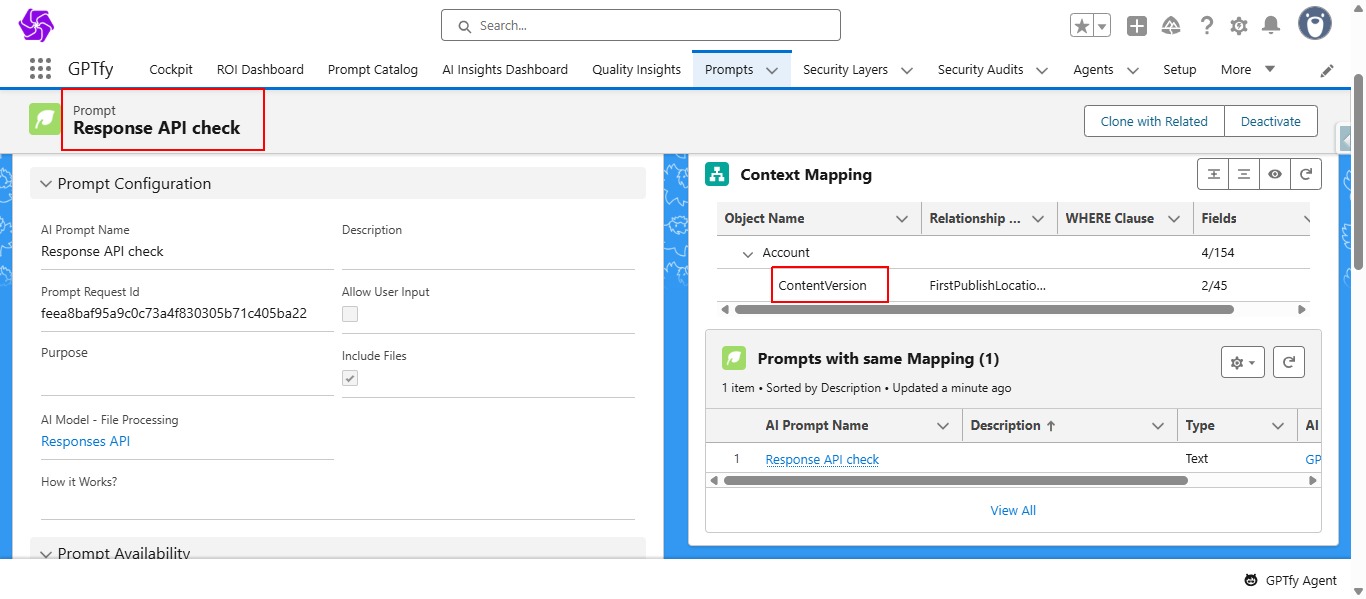
Task: Switch to the Prompt Catalog tab
Action: click(x=373, y=69)
